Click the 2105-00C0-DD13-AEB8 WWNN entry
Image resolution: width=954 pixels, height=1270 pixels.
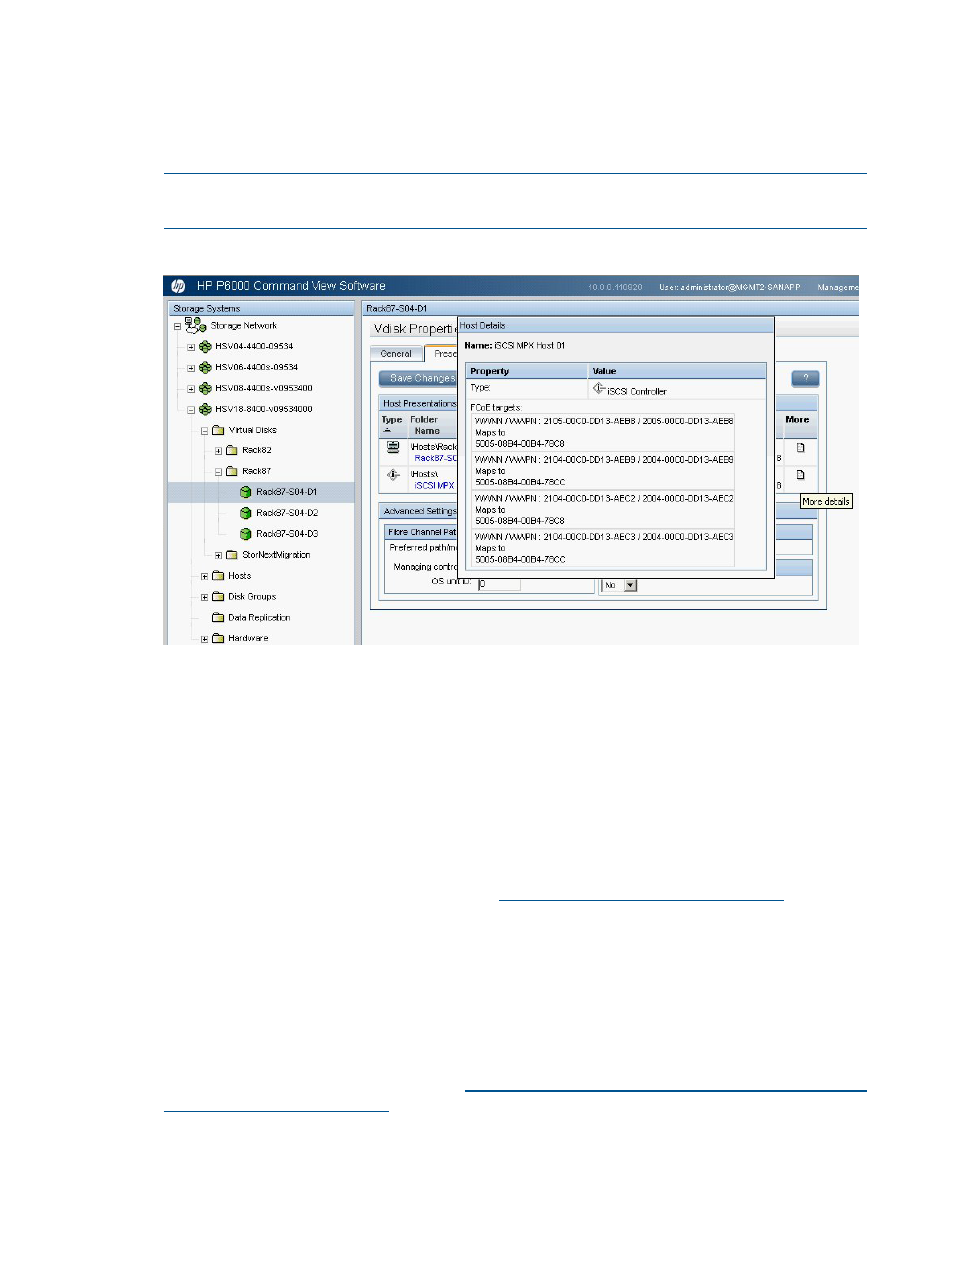(604, 421)
